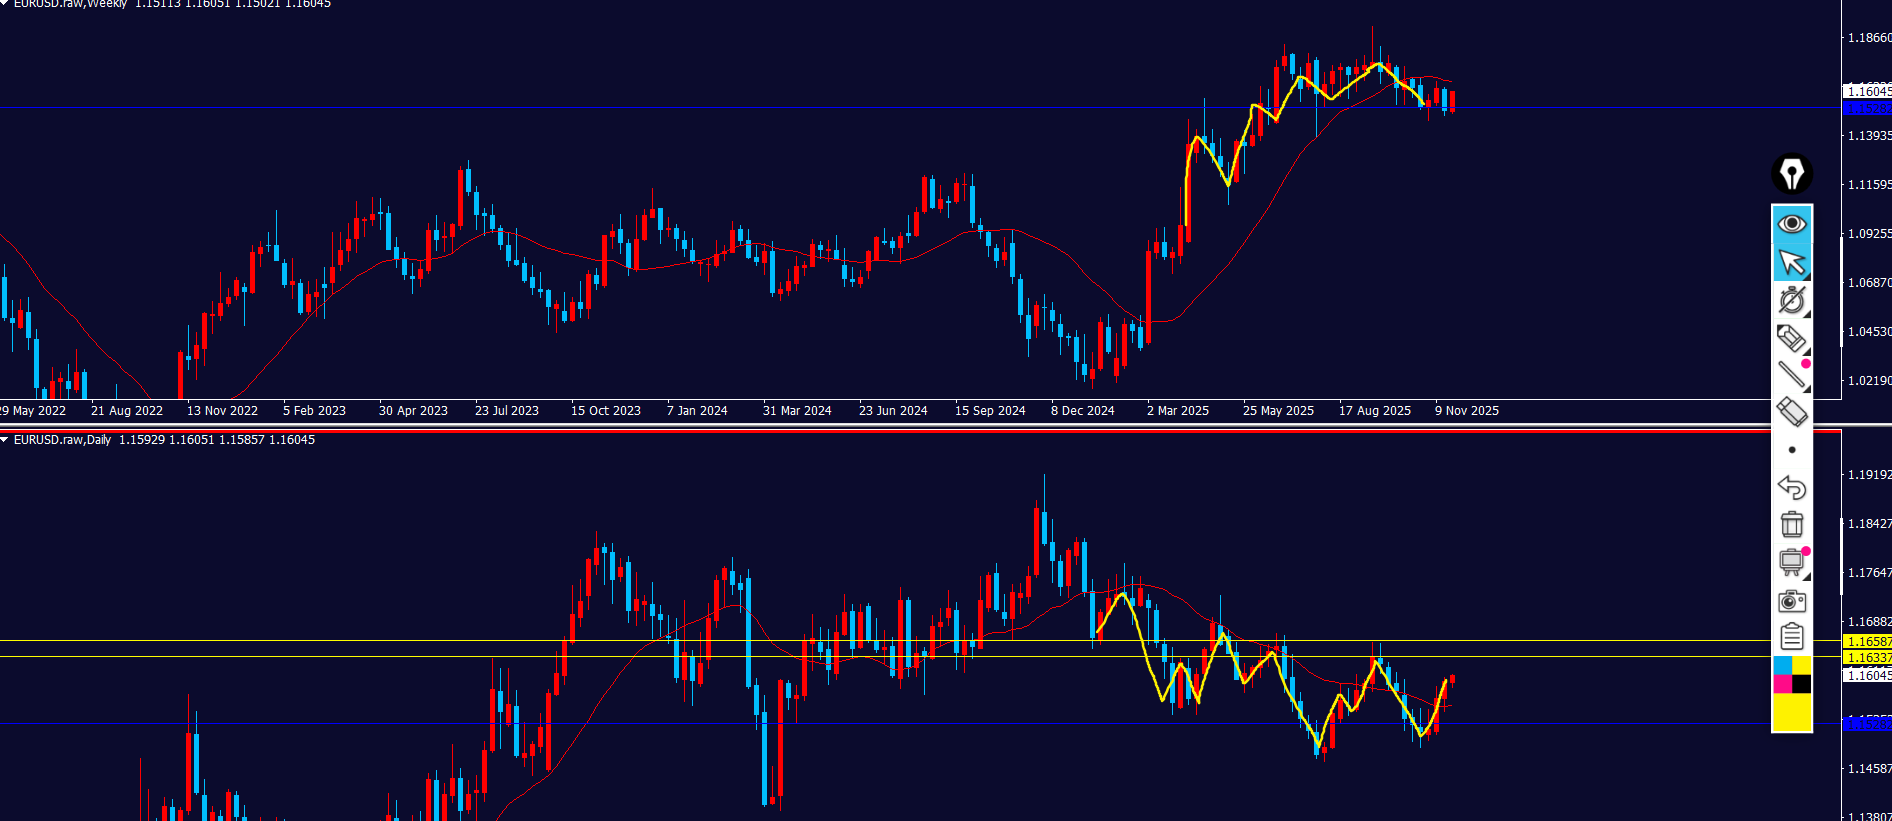Expand the EURUSD.raw Daily chart header arrow
Screen dimensions: 1892x821
[5, 440]
